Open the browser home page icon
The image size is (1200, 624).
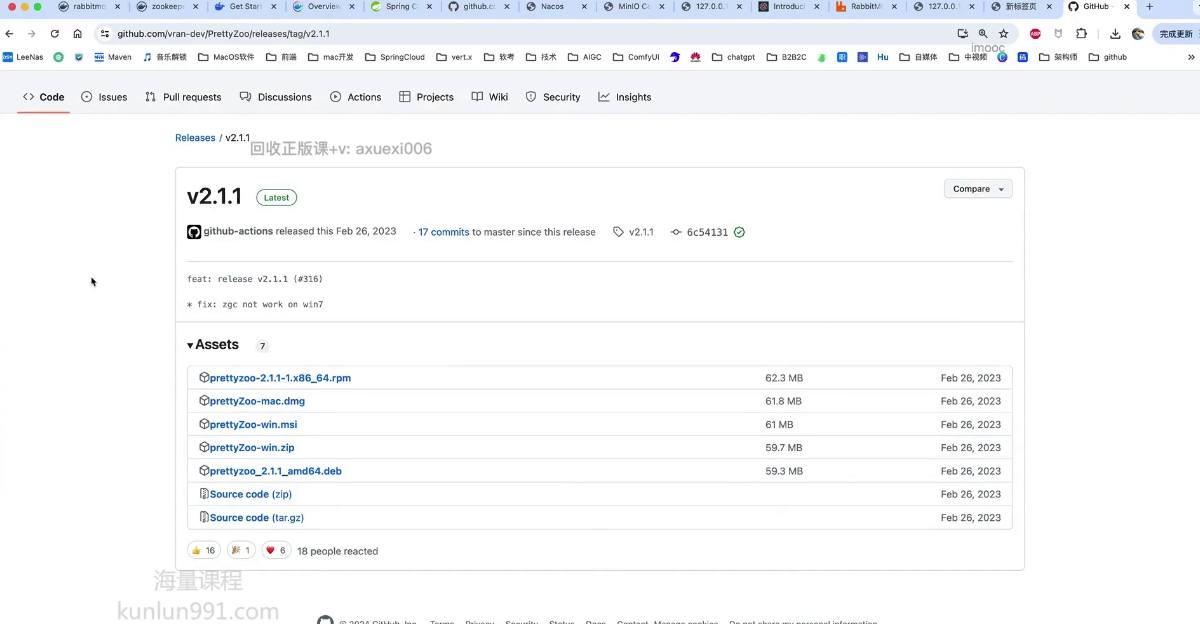click(x=77, y=33)
